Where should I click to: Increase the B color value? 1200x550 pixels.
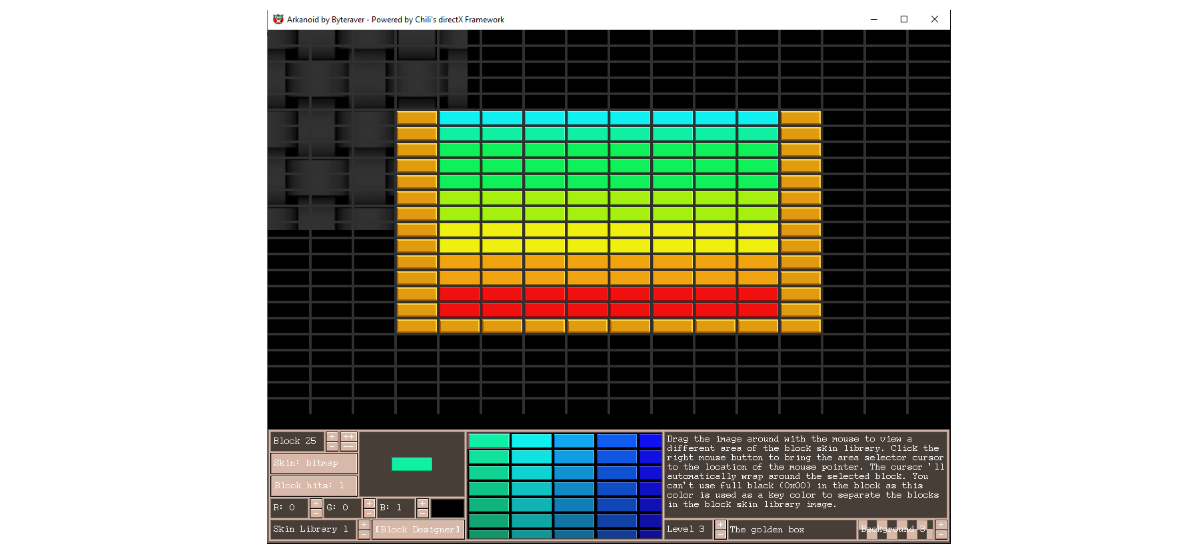[x=422, y=503]
